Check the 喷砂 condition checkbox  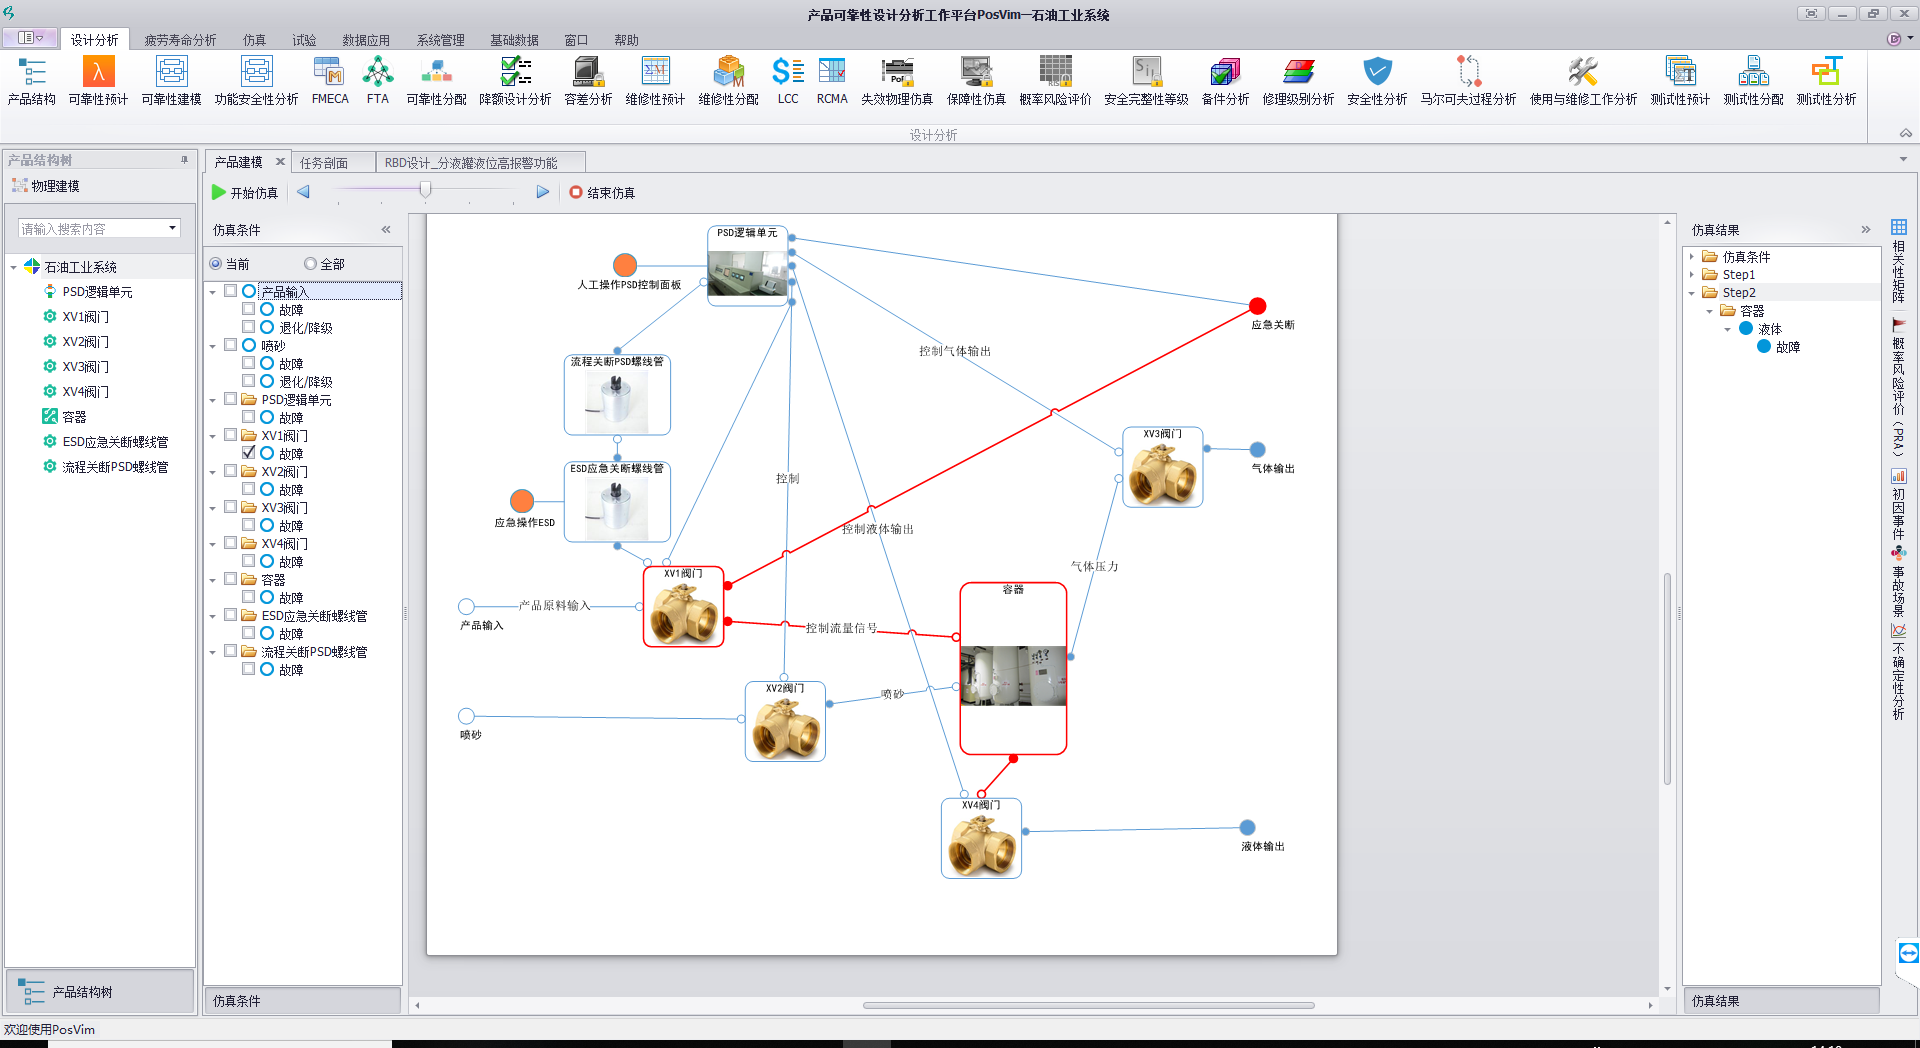(230, 345)
